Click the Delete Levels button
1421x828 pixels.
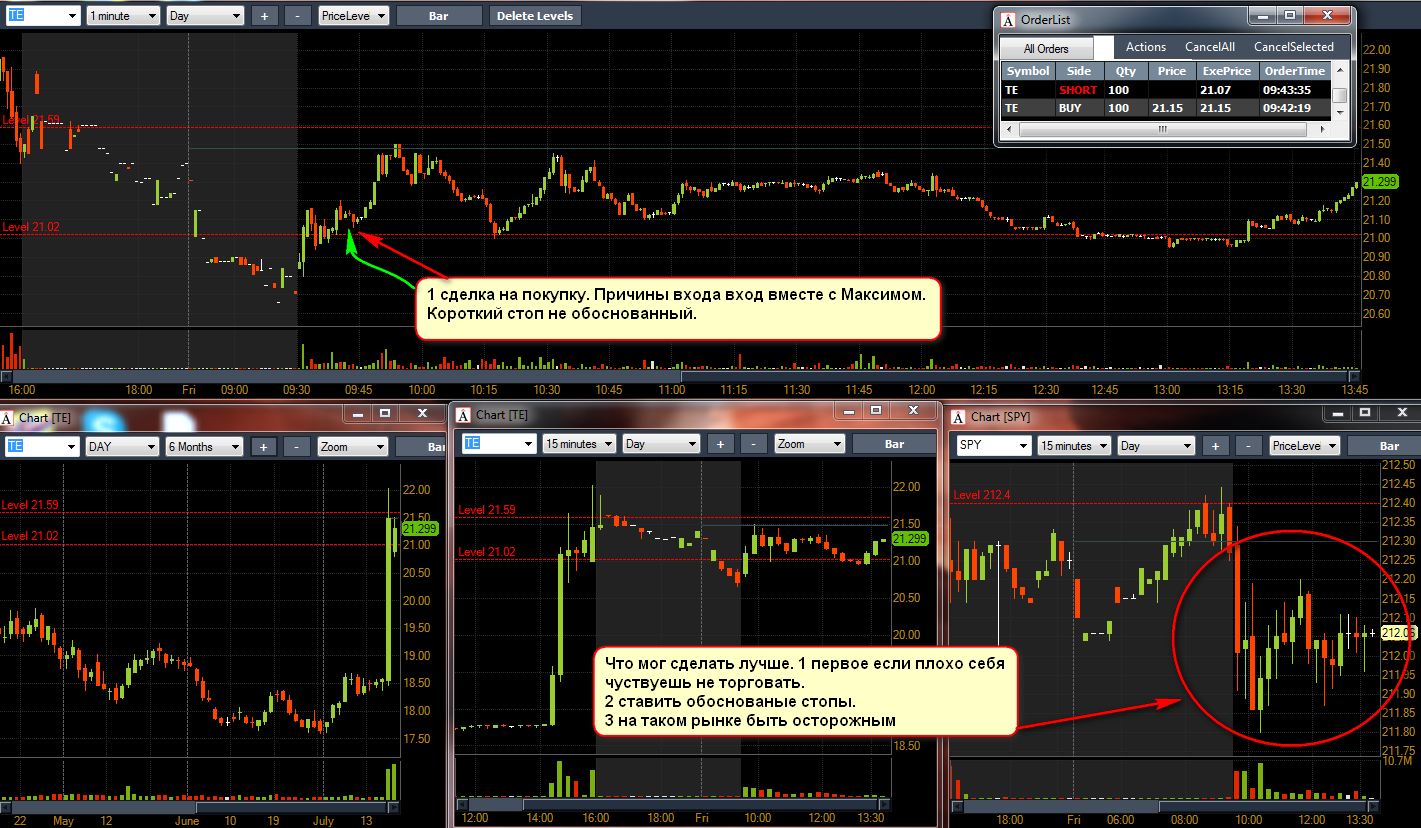(x=535, y=16)
